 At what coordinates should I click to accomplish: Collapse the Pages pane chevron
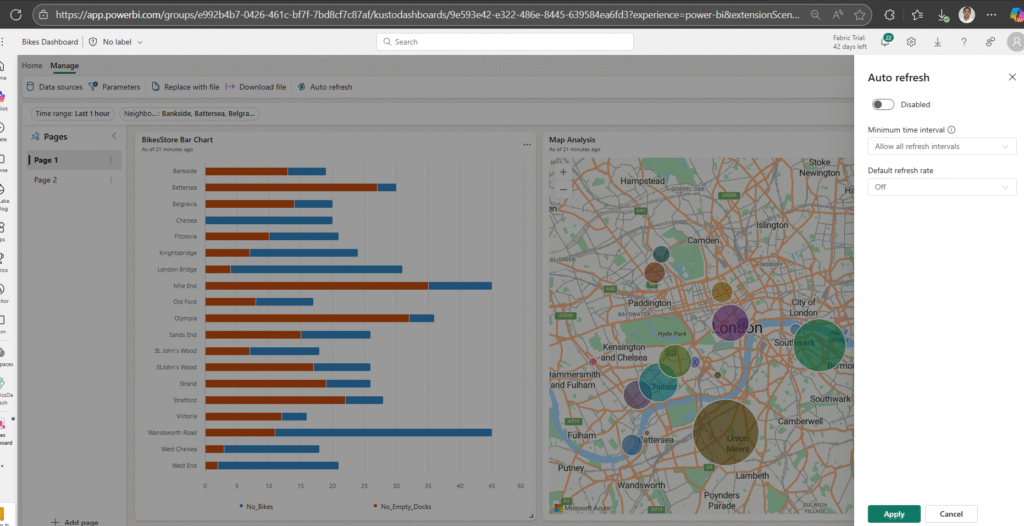114,136
